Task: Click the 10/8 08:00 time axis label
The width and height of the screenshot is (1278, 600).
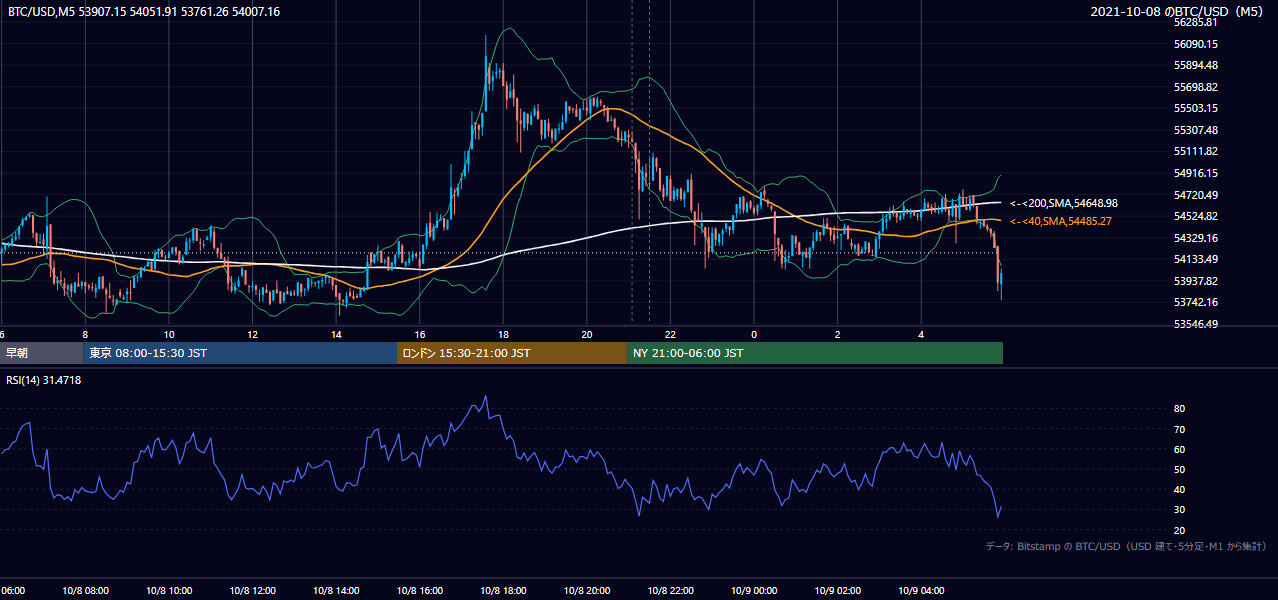Action: 85,590
